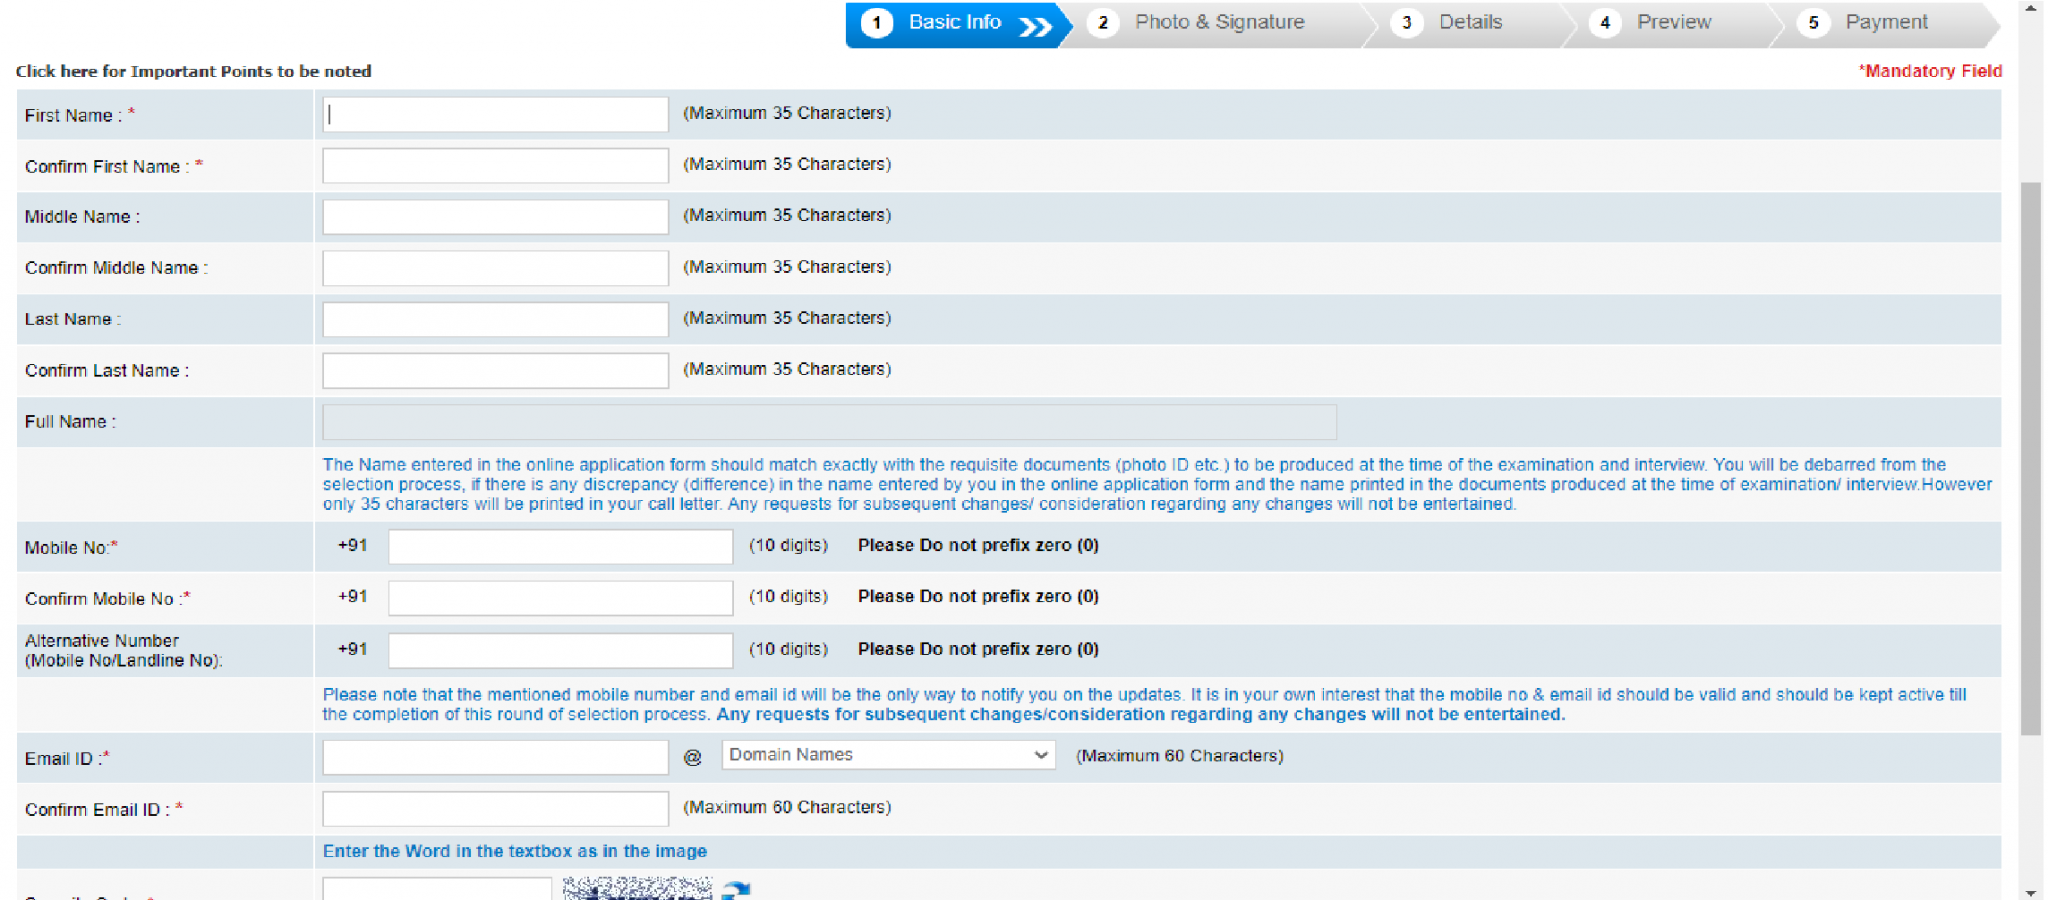Image resolution: width=2048 pixels, height=900 pixels.
Task: Click the vertical page scrollbar thumb
Action: (x=2030, y=458)
